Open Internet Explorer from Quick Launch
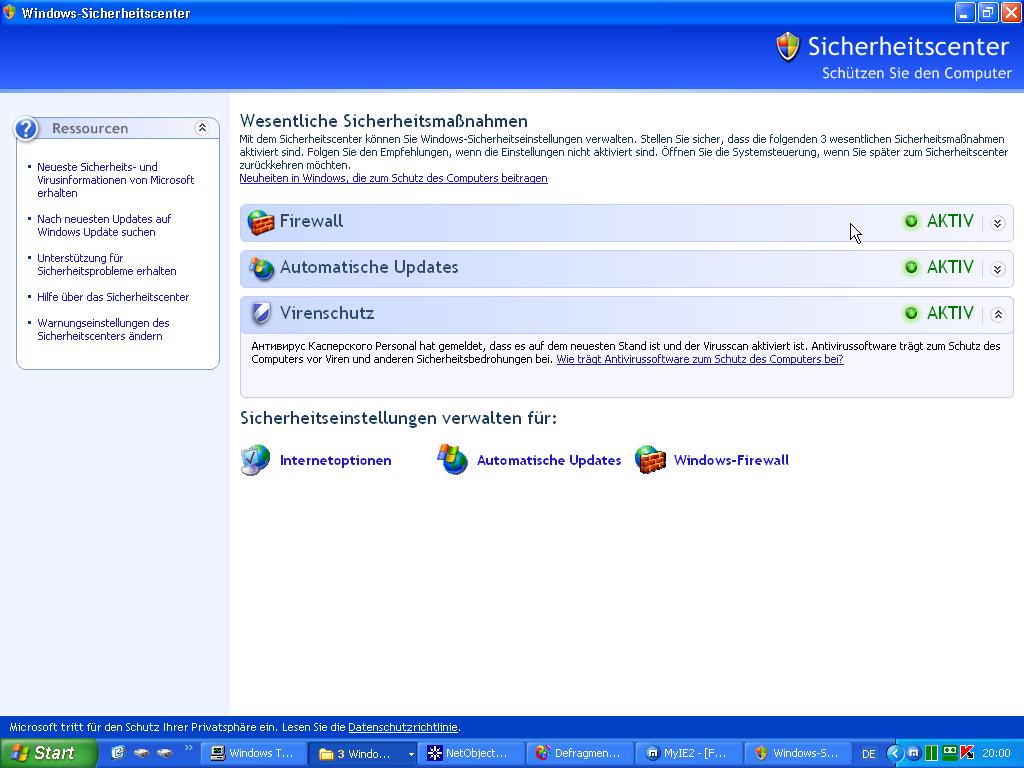The height and width of the screenshot is (768, 1024). tap(118, 753)
